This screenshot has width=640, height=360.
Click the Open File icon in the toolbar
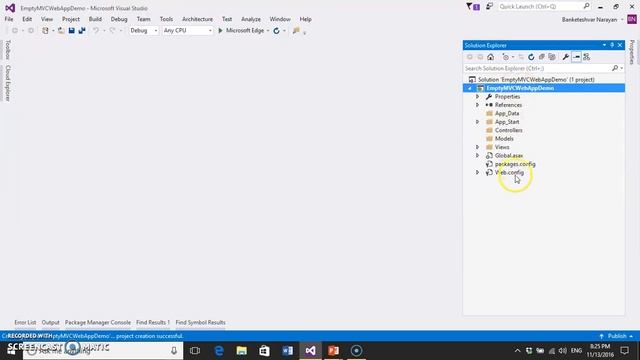[x=61, y=31]
